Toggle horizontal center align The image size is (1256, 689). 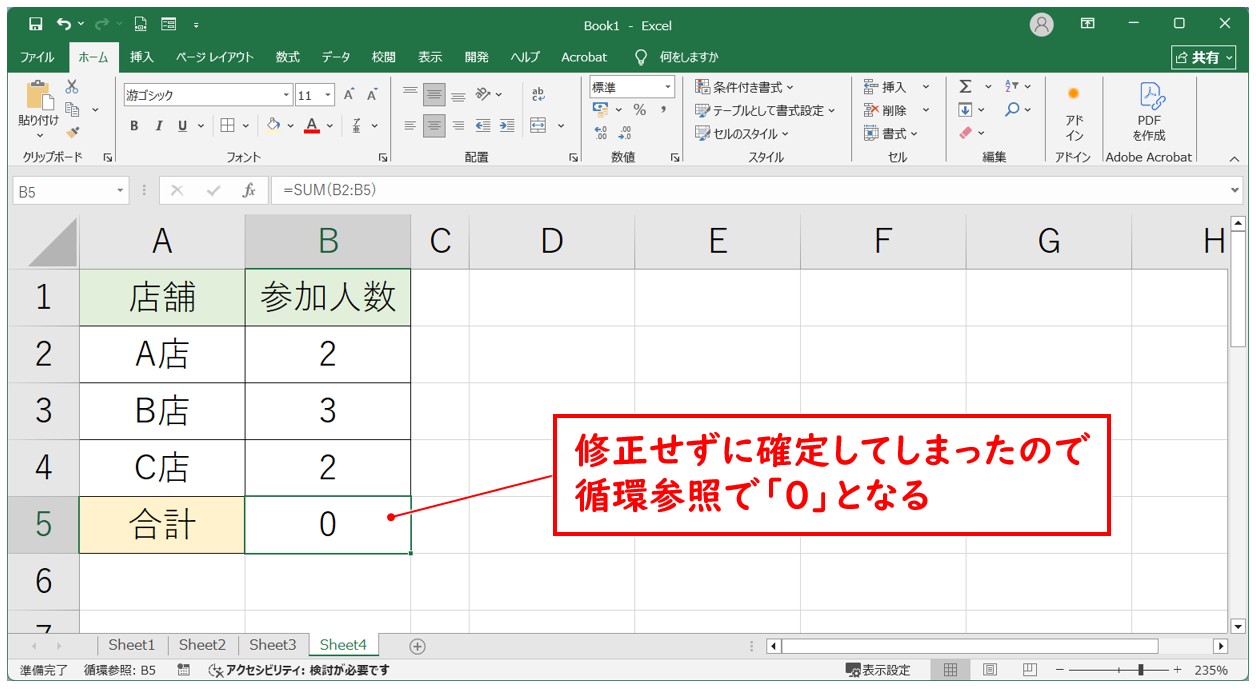tap(434, 125)
